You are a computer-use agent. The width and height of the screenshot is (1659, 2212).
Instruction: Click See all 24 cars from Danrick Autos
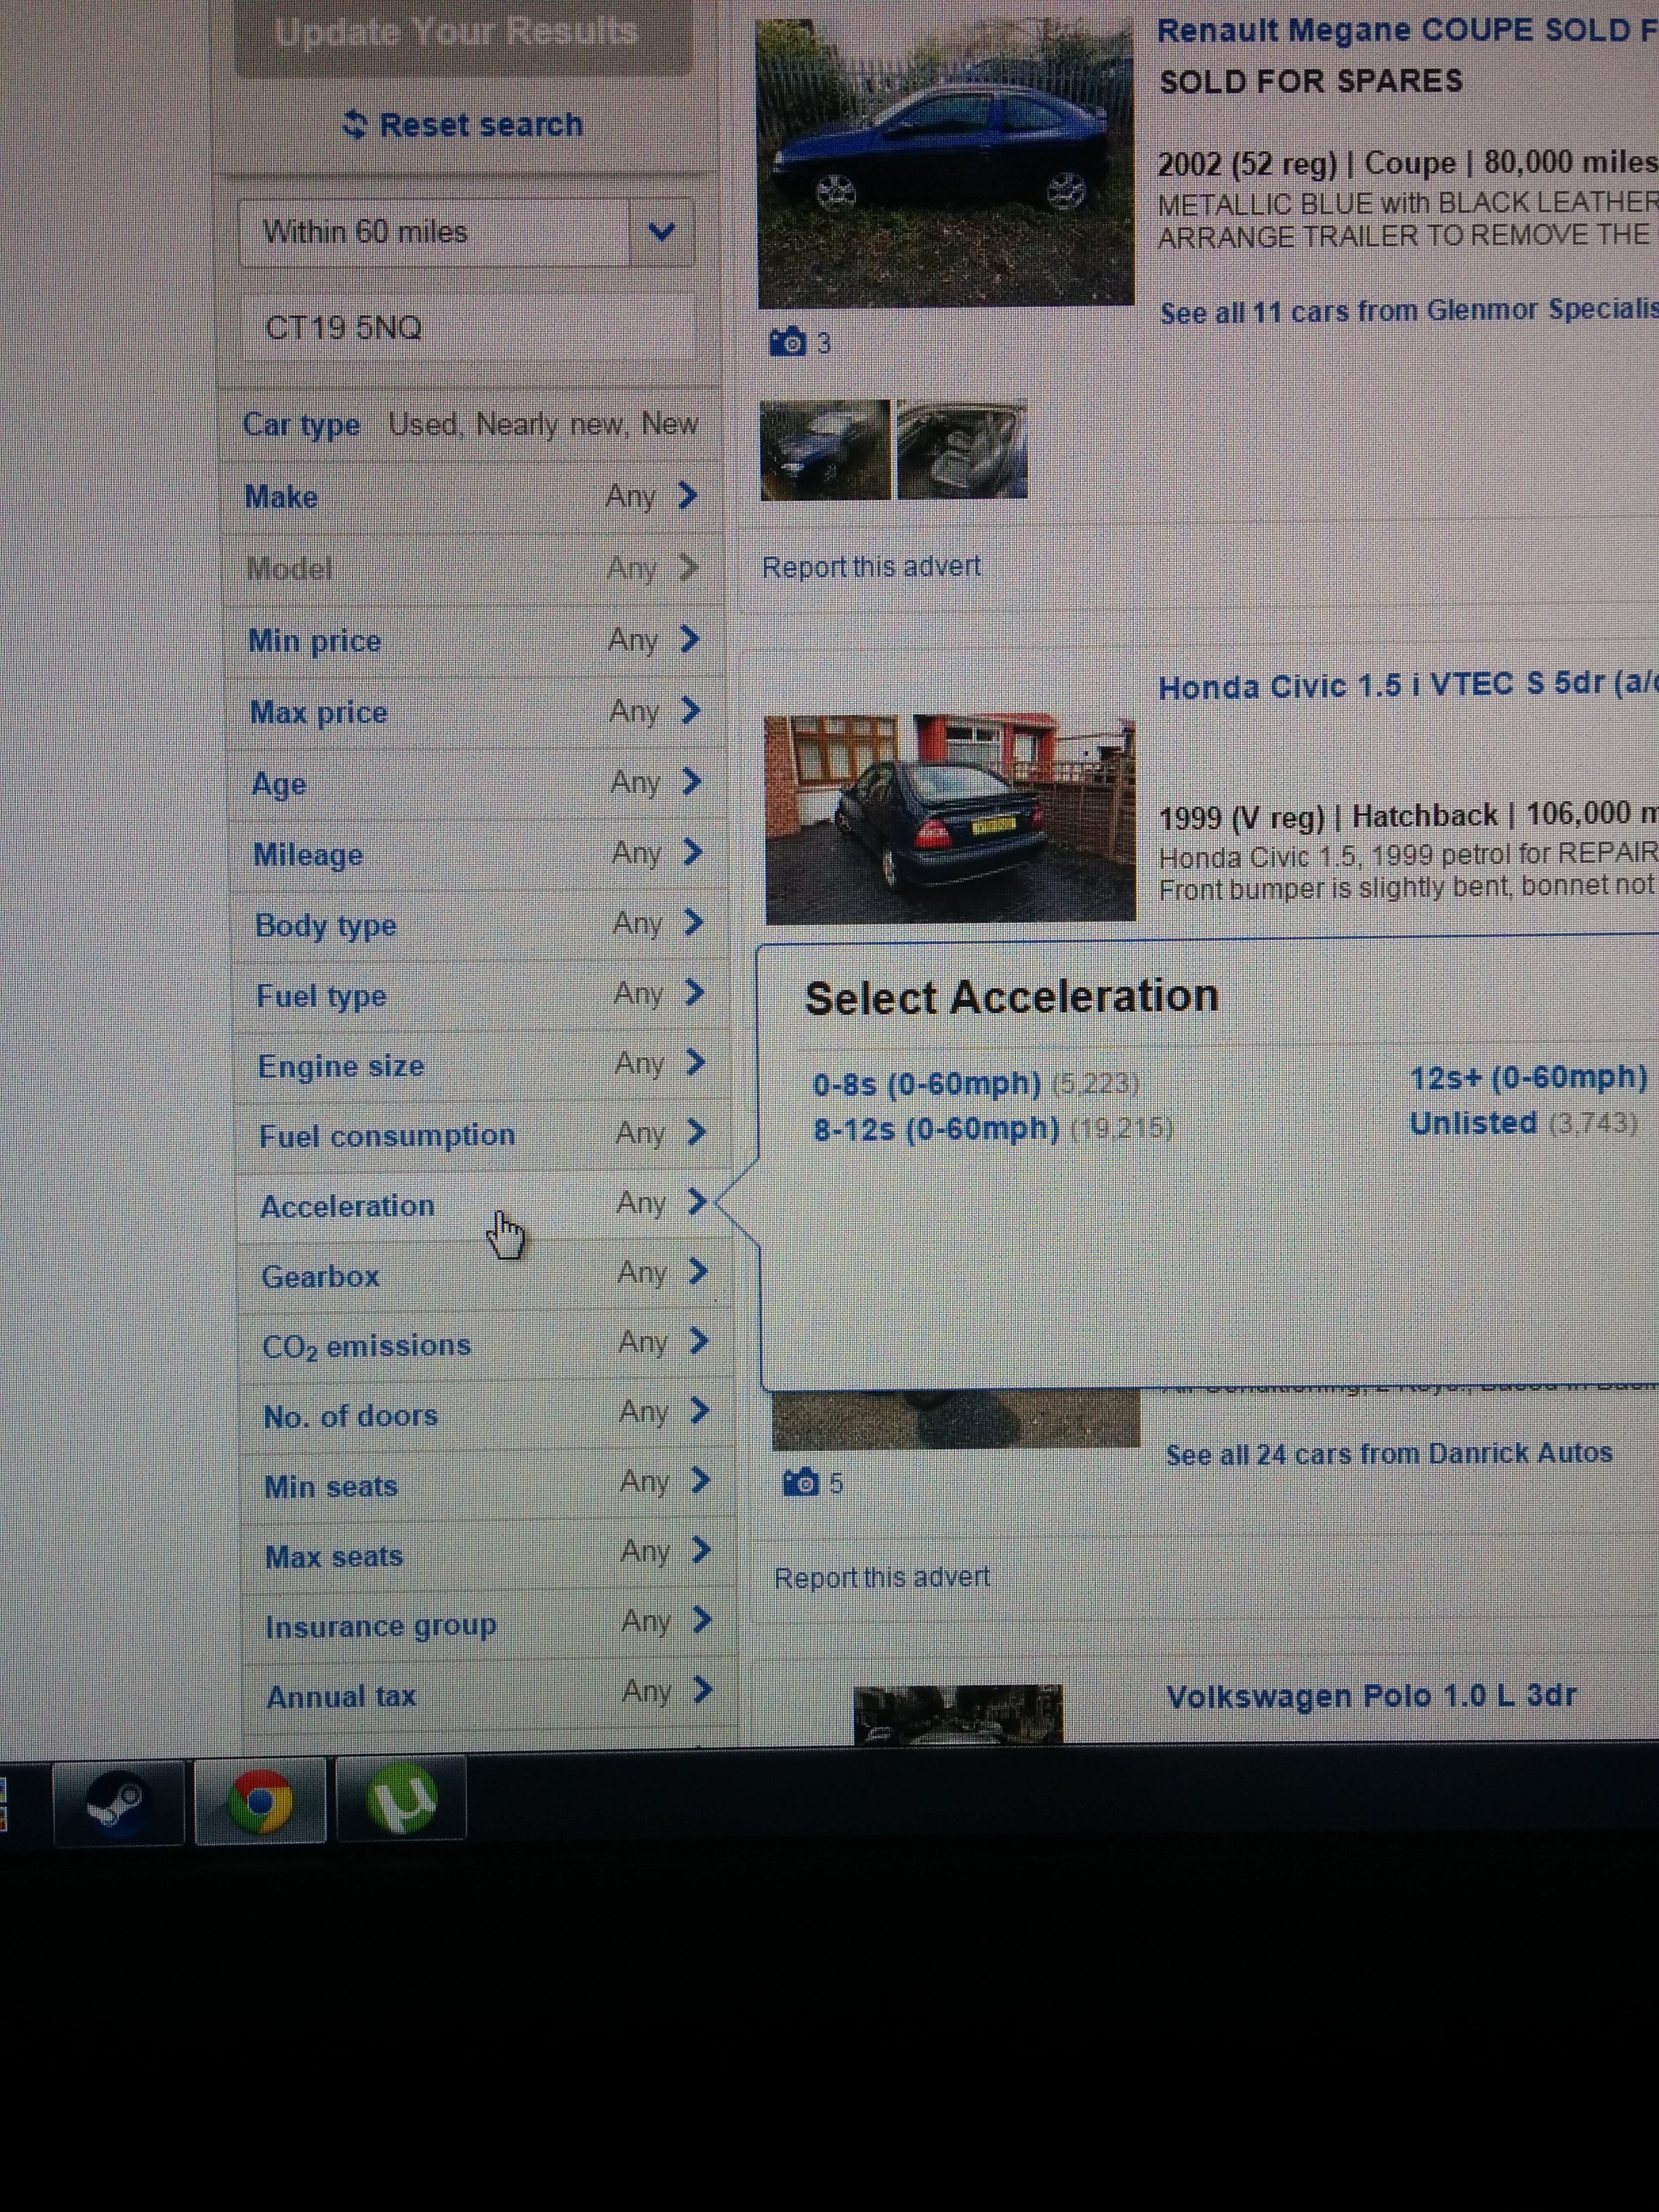pyautogui.click(x=1389, y=1454)
